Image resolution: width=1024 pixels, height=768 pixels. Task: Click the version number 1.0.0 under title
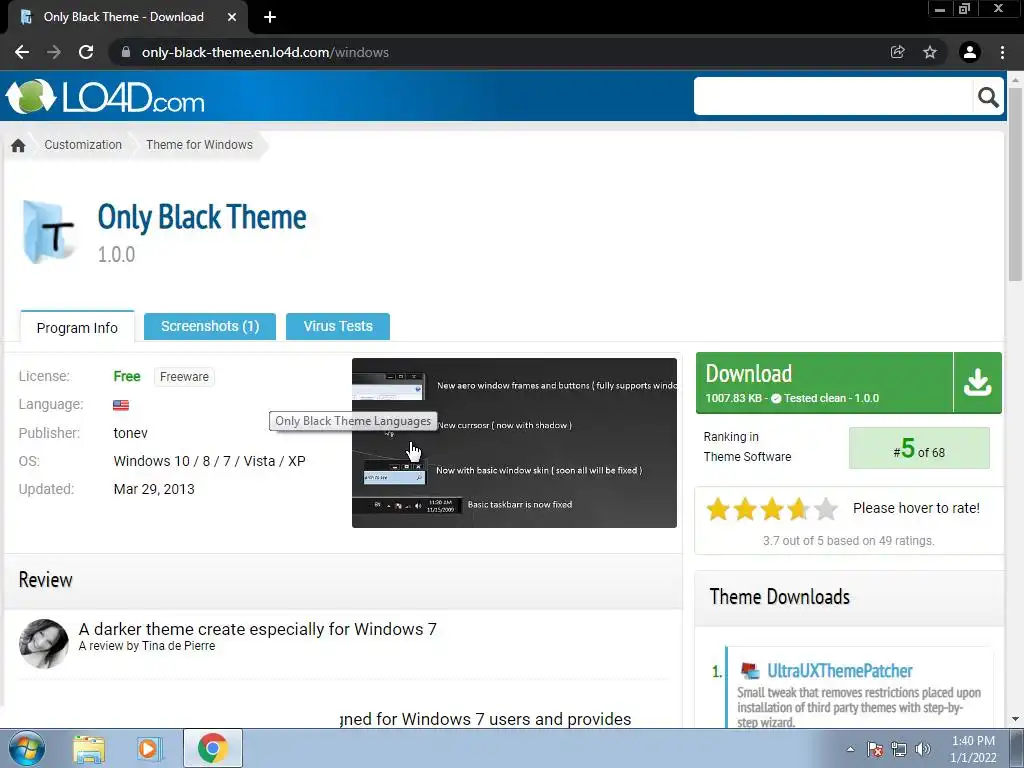116,254
